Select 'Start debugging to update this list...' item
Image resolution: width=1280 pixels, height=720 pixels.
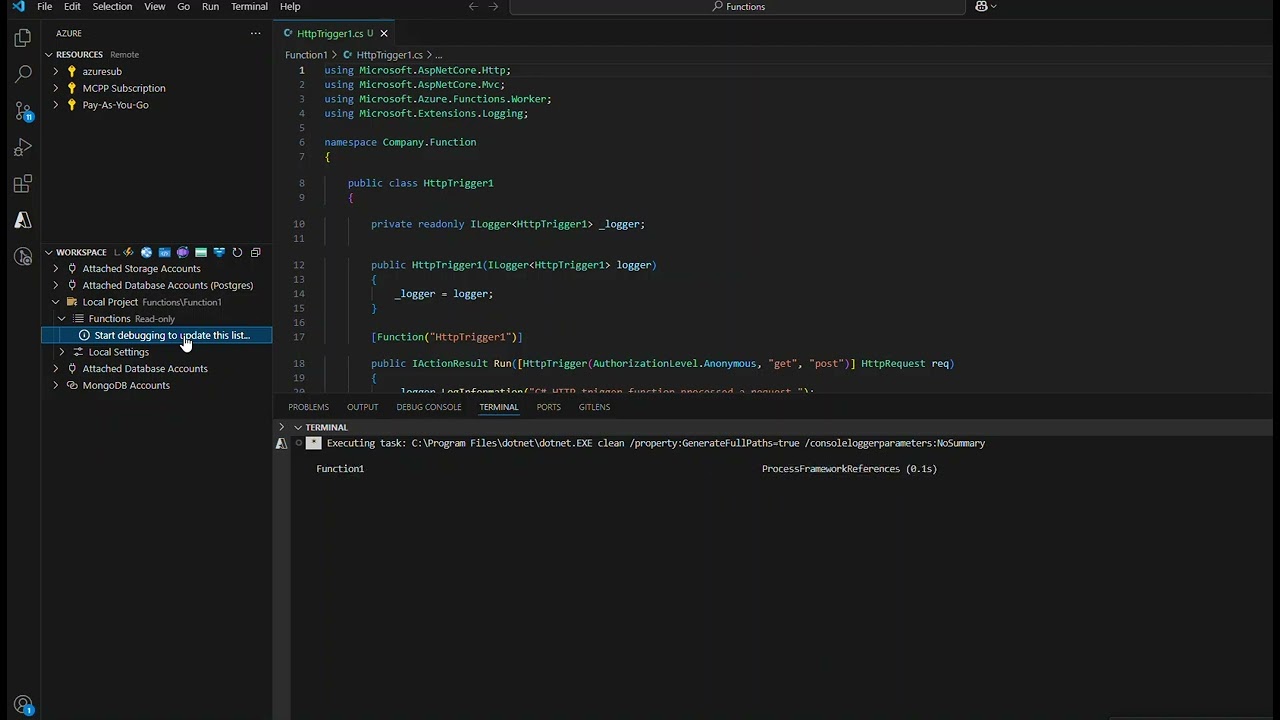pyautogui.click(x=157, y=335)
